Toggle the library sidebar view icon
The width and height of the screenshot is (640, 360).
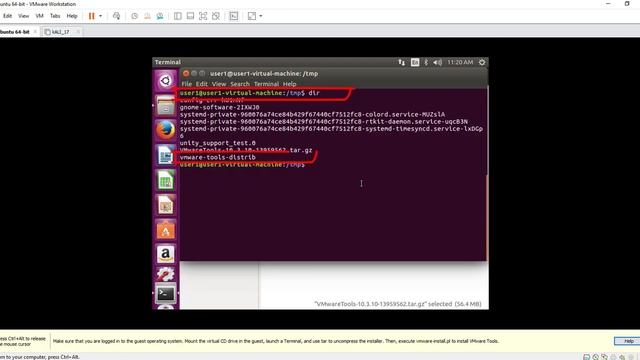point(178,16)
